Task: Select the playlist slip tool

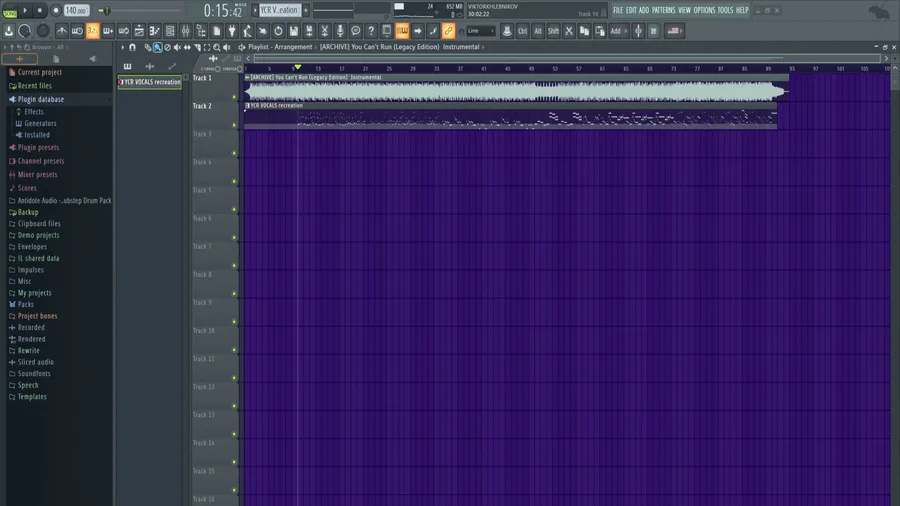Action: tap(187, 48)
